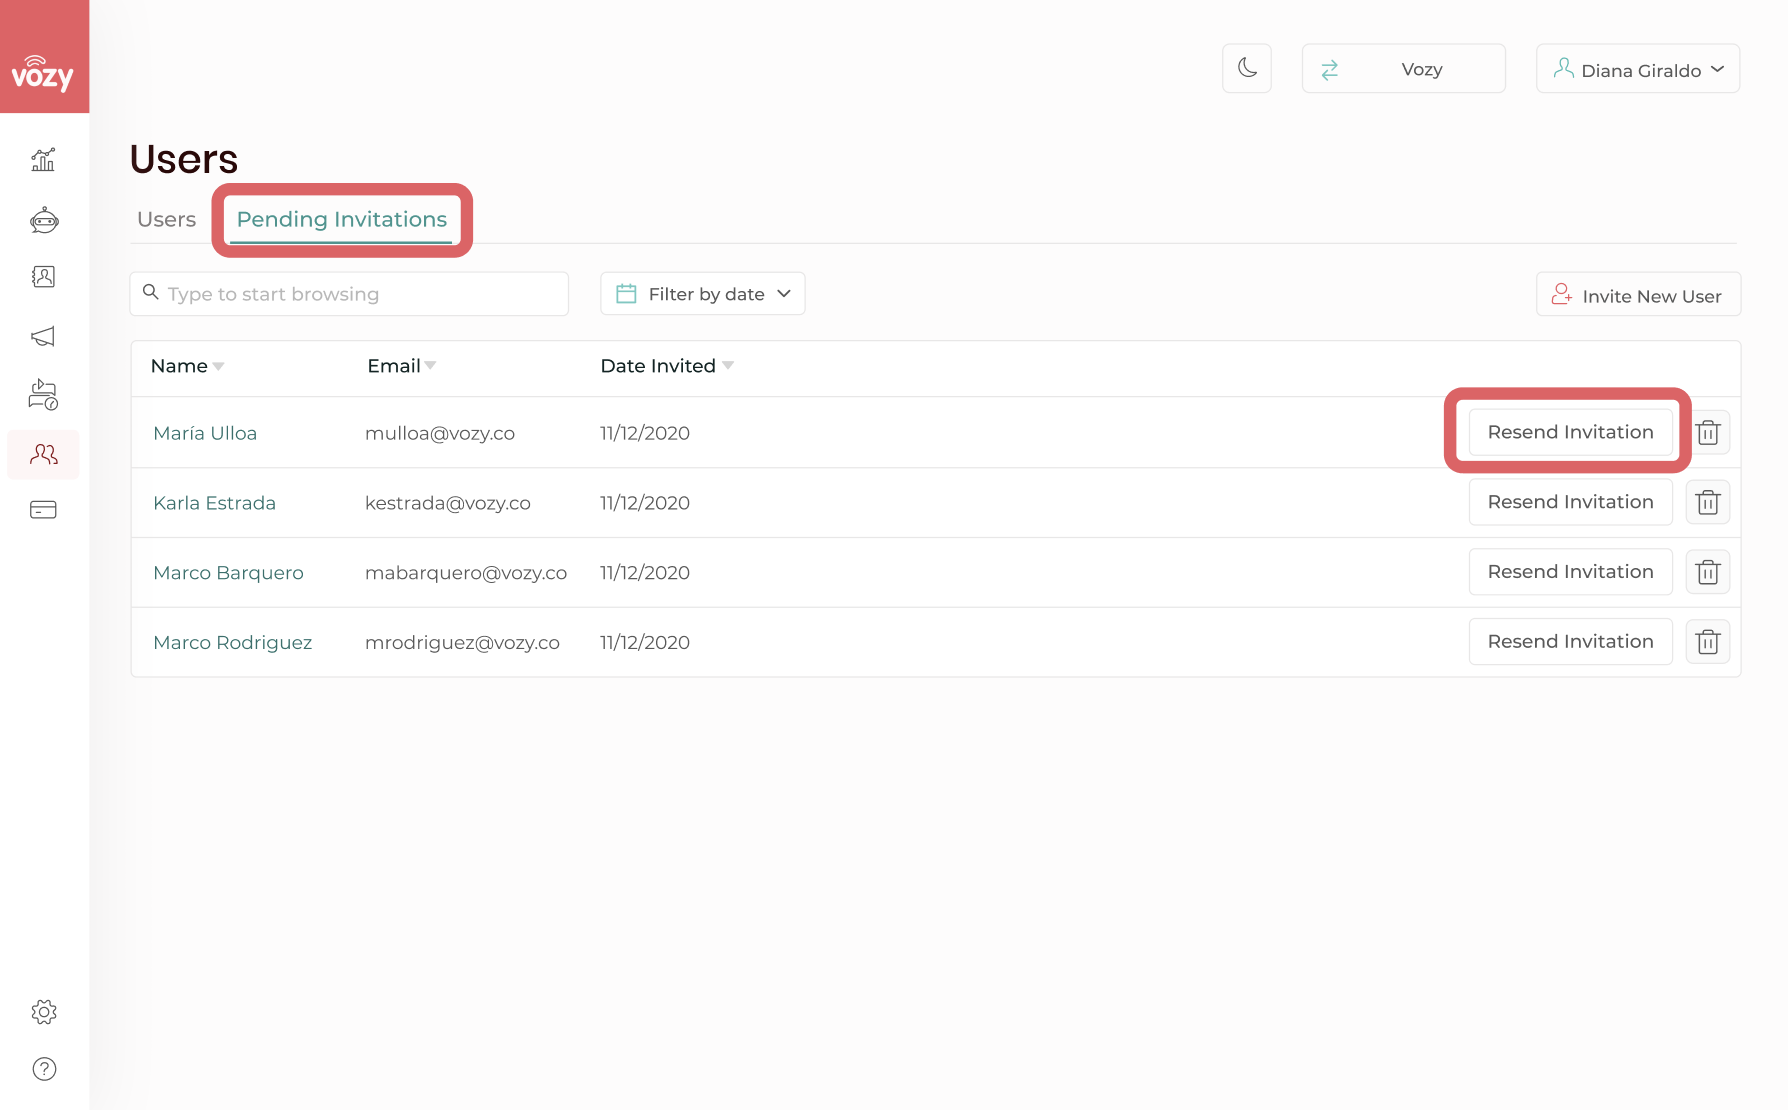Open the bot agents sidebar icon

[44, 220]
